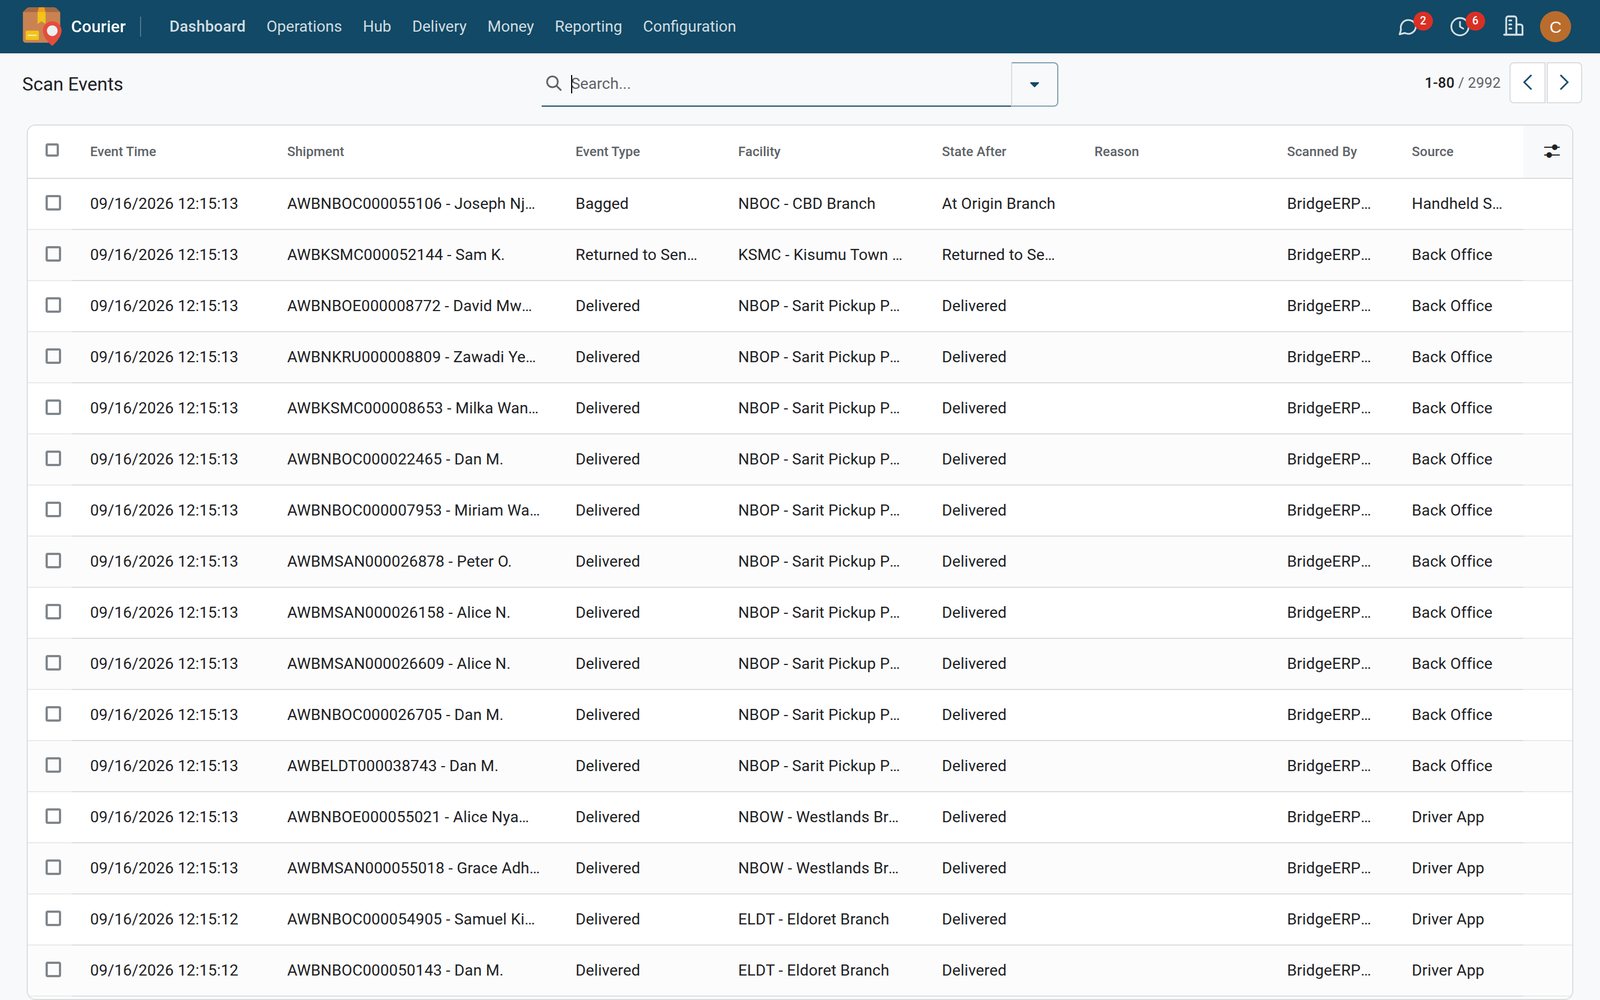Check the row for AWBKSMC000008653 - Milka Wan...
The width and height of the screenshot is (1600, 1000).
53,407
